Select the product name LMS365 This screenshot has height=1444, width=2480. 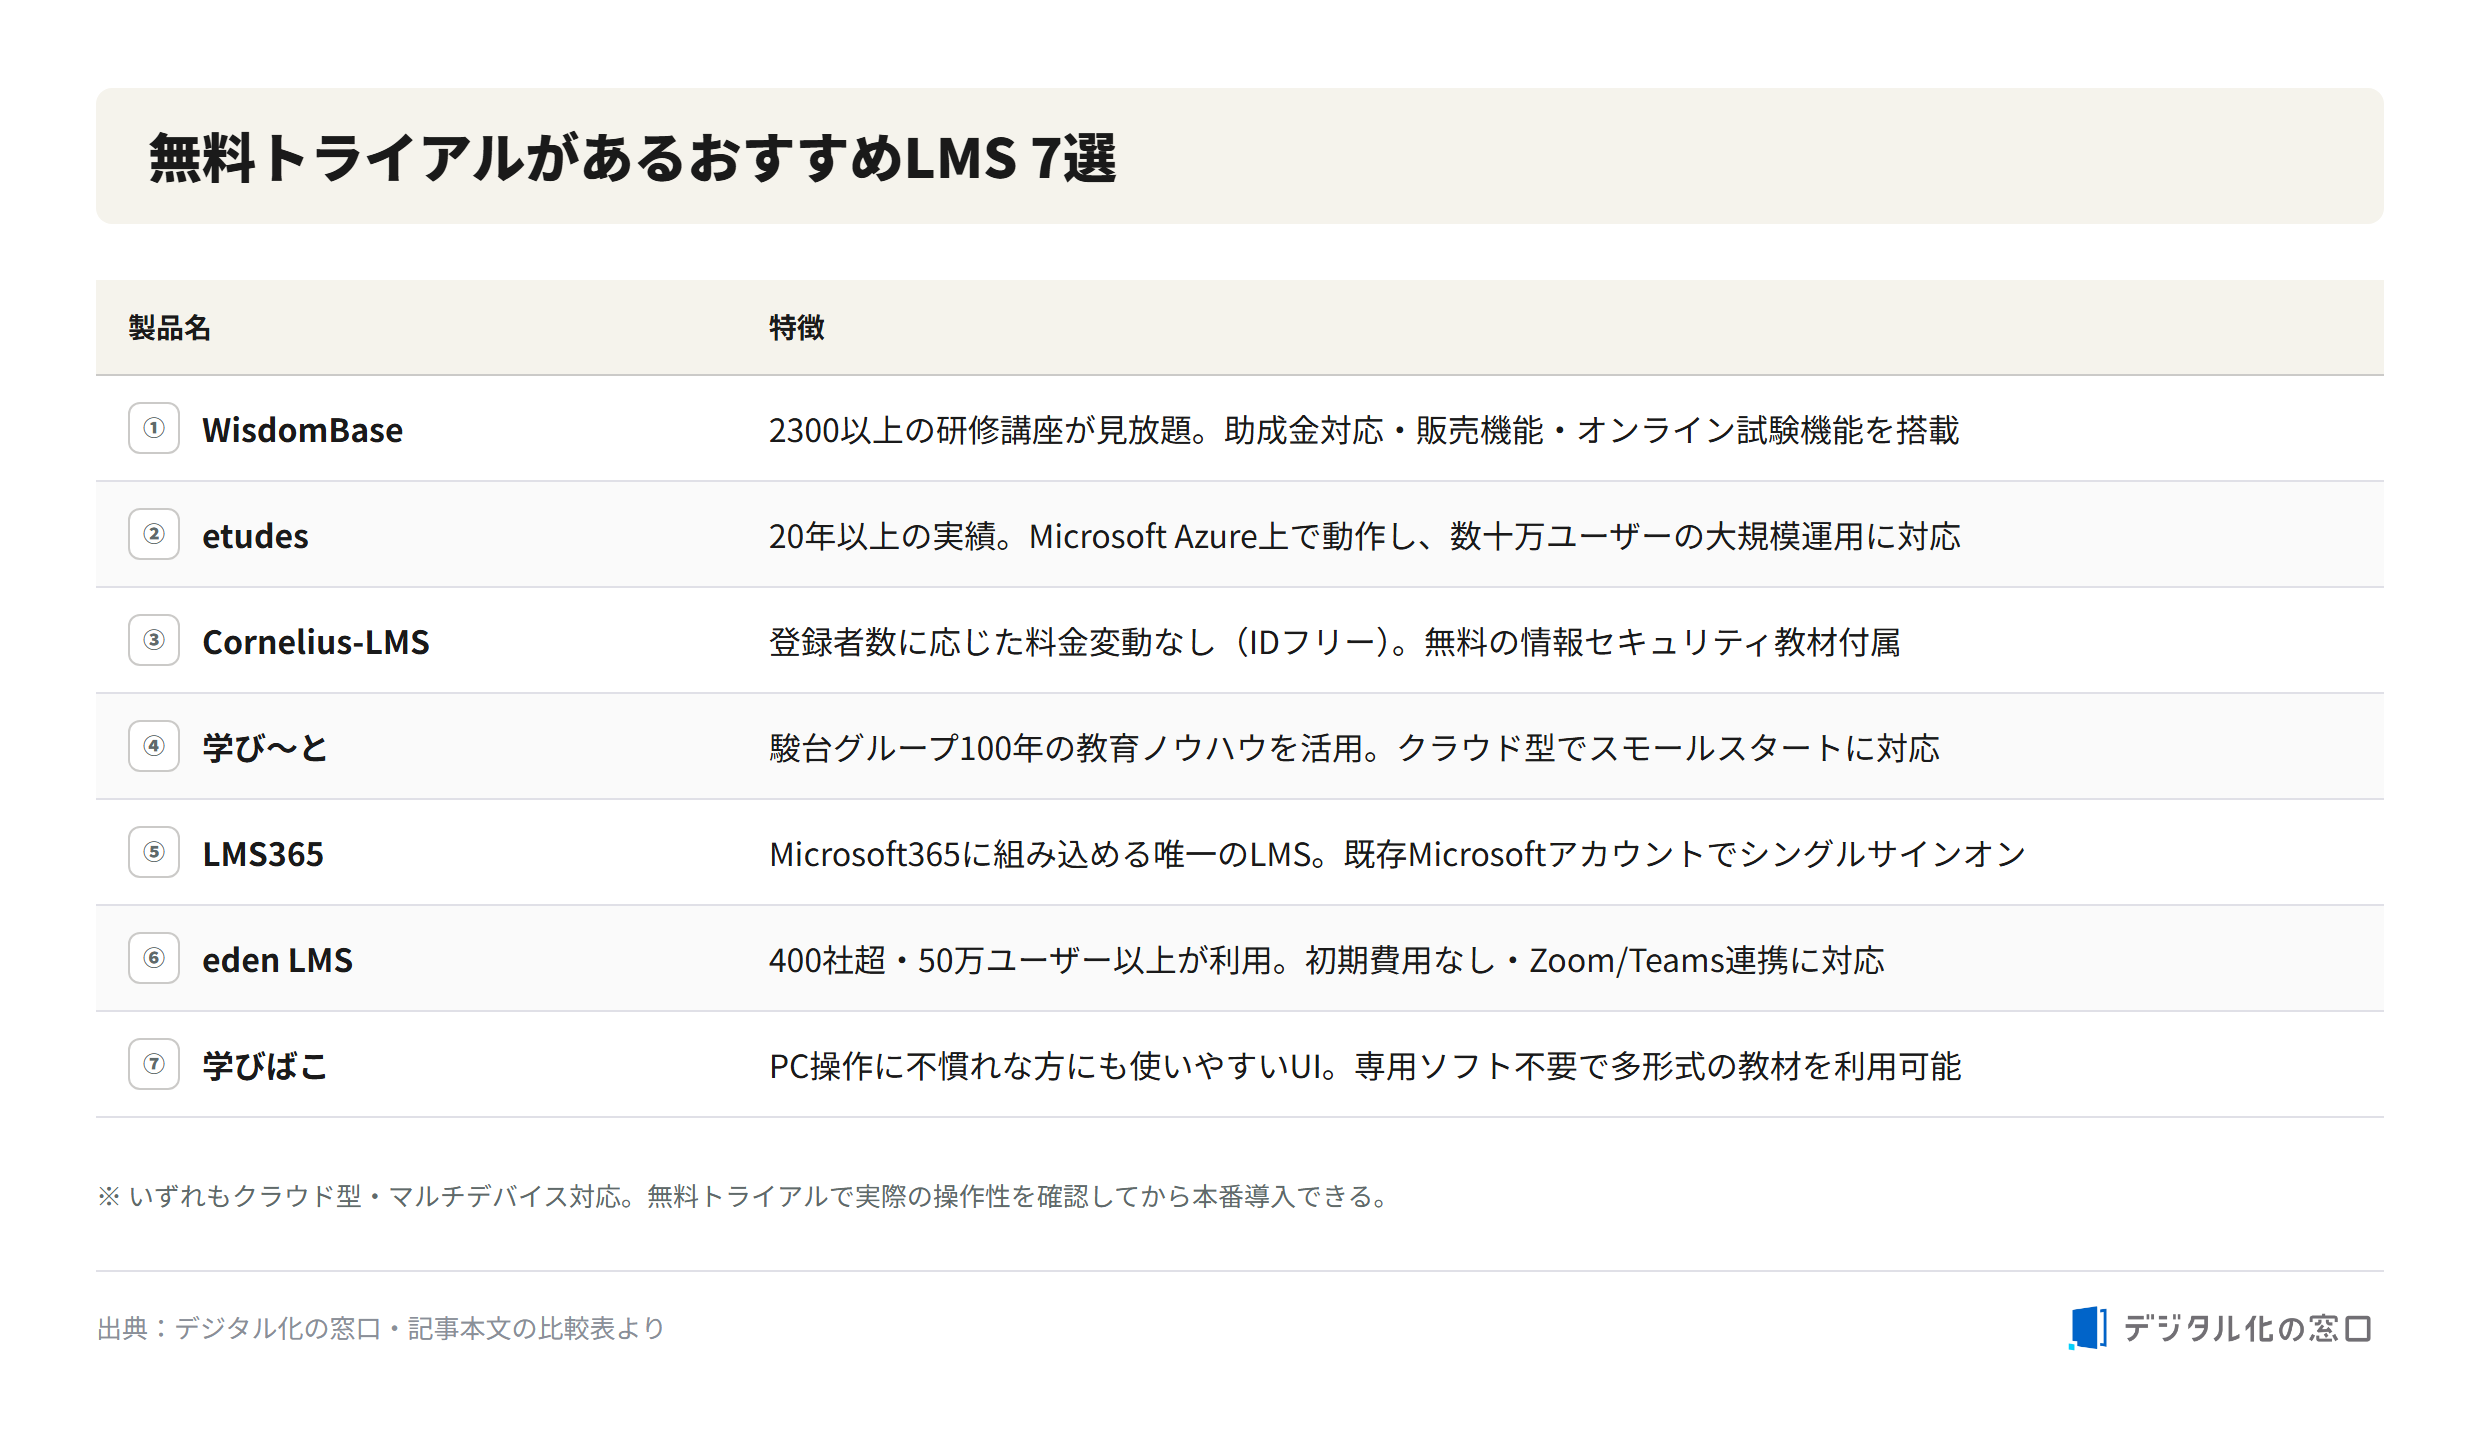click(x=263, y=854)
